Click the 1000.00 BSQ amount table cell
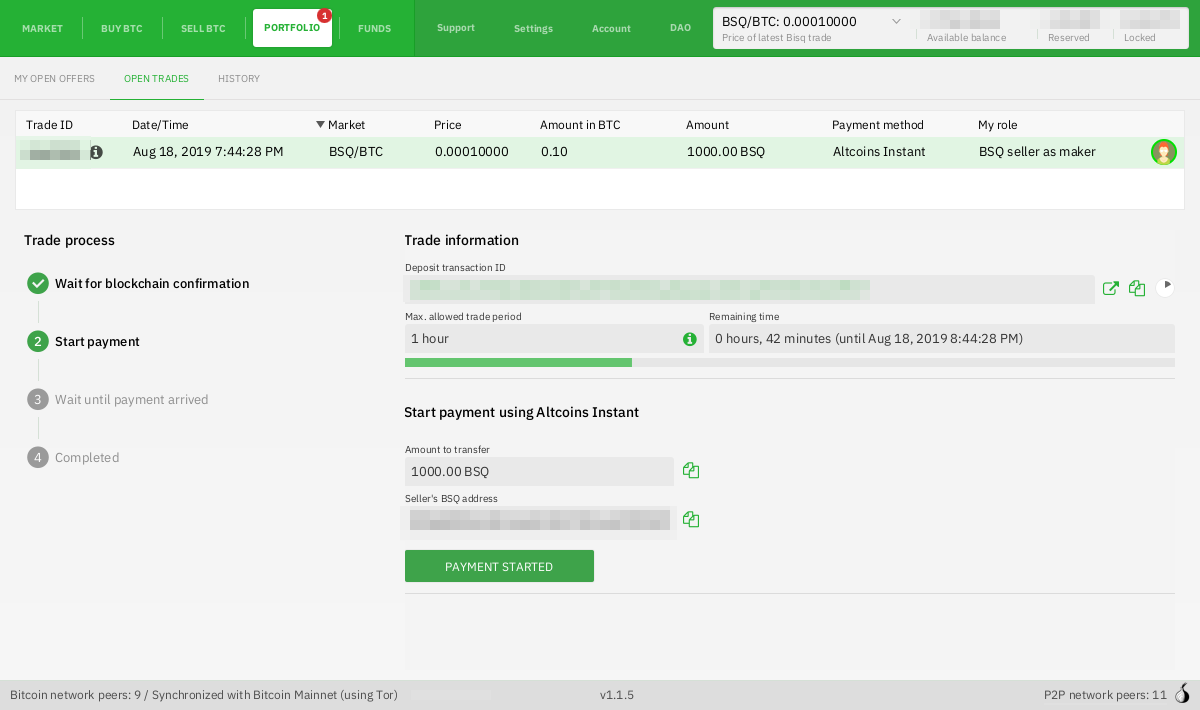Image resolution: width=1200 pixels, height=710 pixels. (726, 152)
